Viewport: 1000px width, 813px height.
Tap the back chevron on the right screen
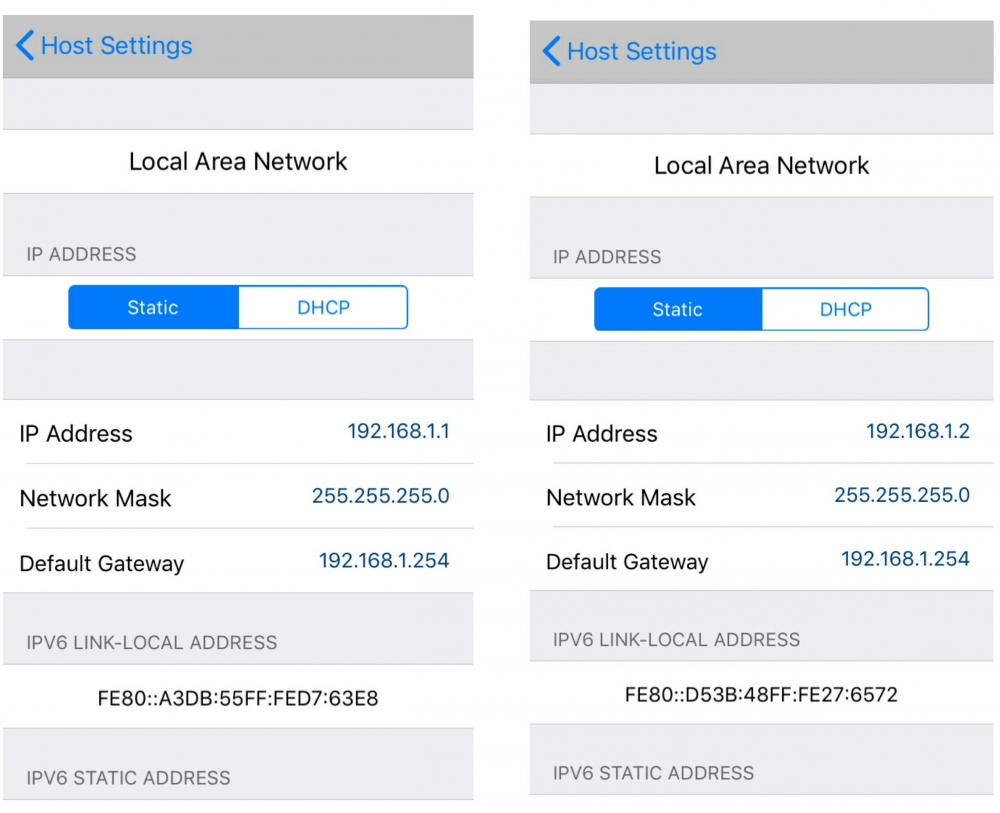point(551,52)
